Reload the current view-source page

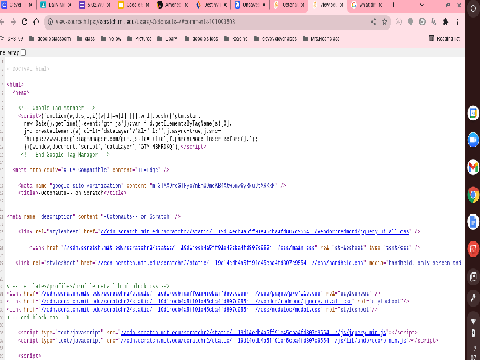pyautogui.click(x=24, y=22)
